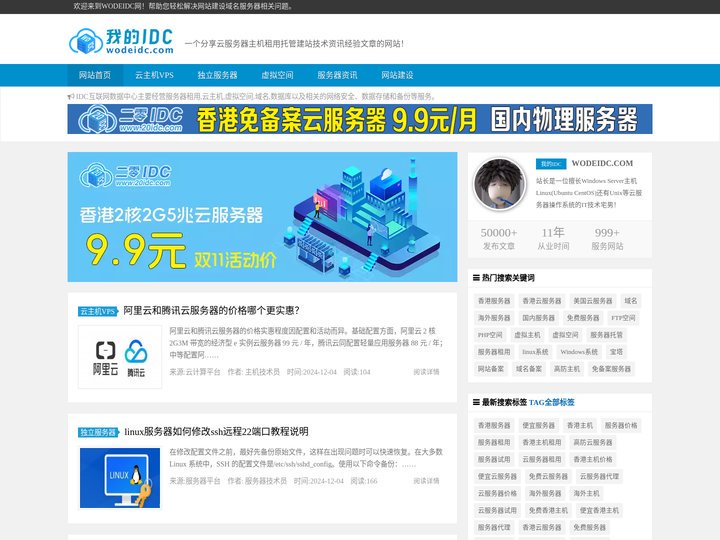Select the 虚拟主机 hot keyword
The width and height of the screenshot is (720, 540).
527,335
